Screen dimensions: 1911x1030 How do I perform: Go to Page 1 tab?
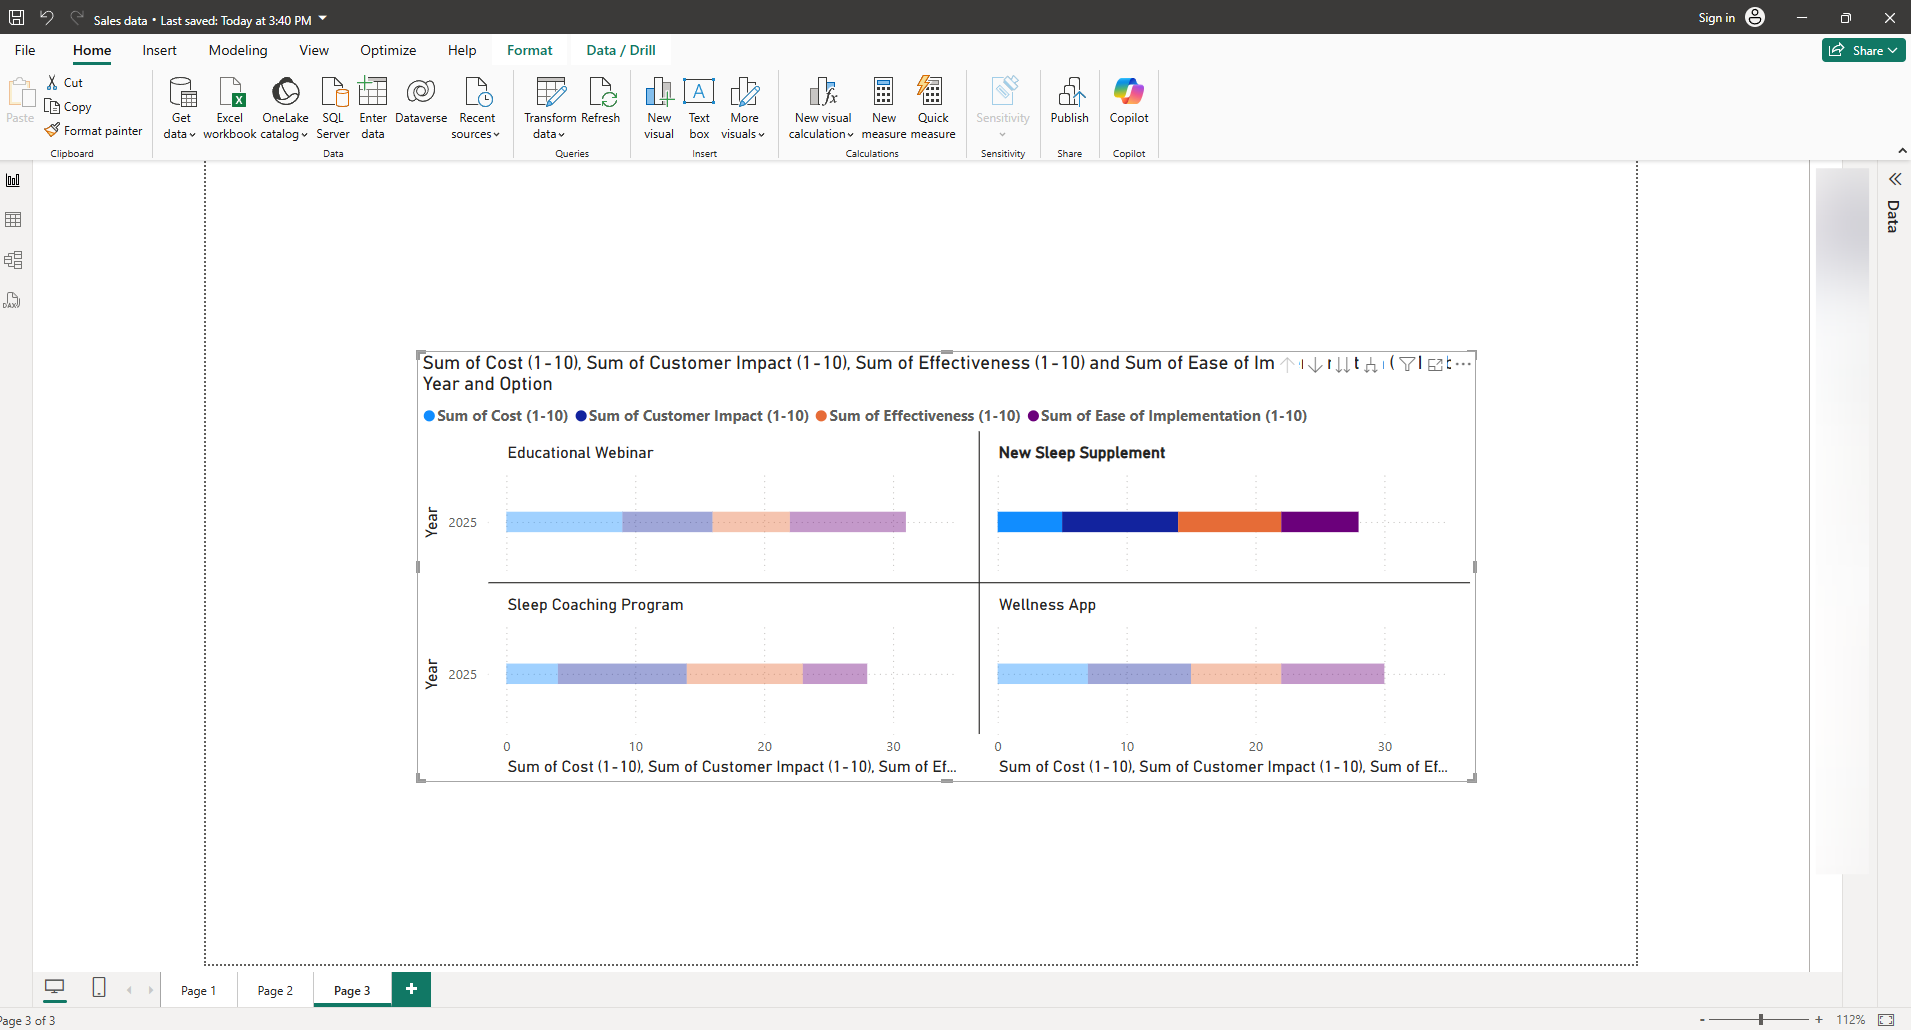pos(198,990)
